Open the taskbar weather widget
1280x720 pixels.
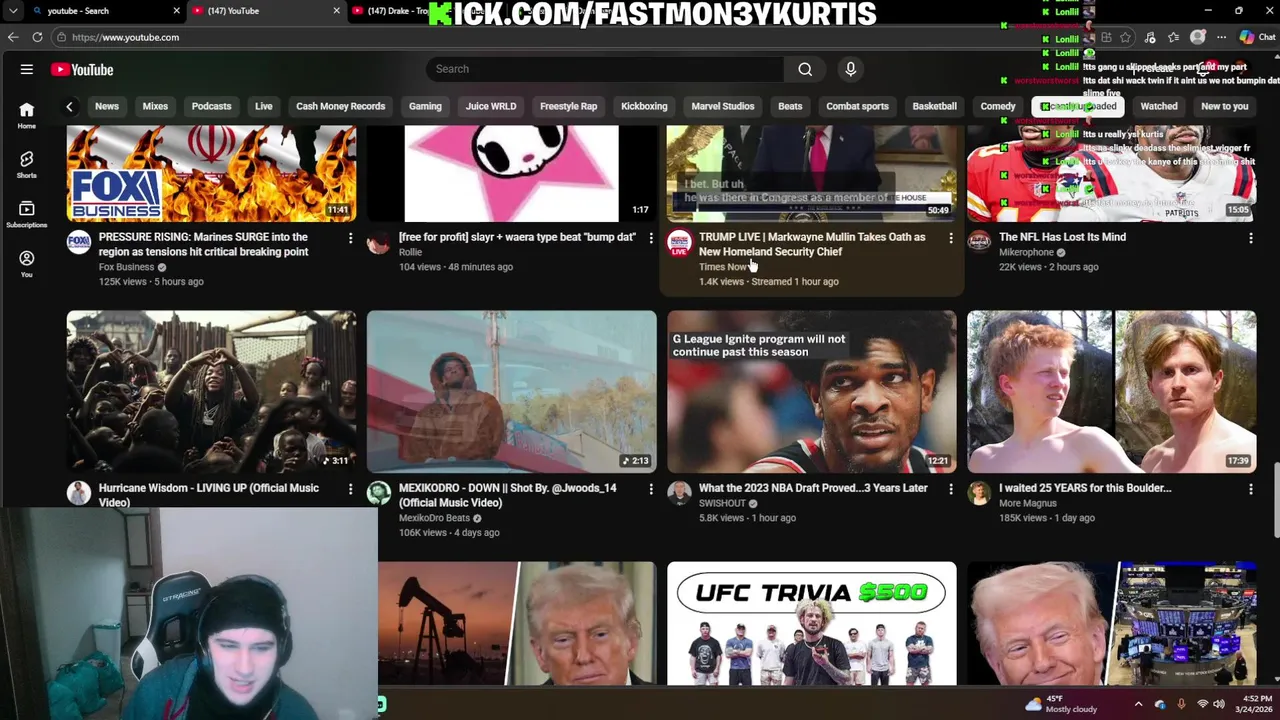1062,705
